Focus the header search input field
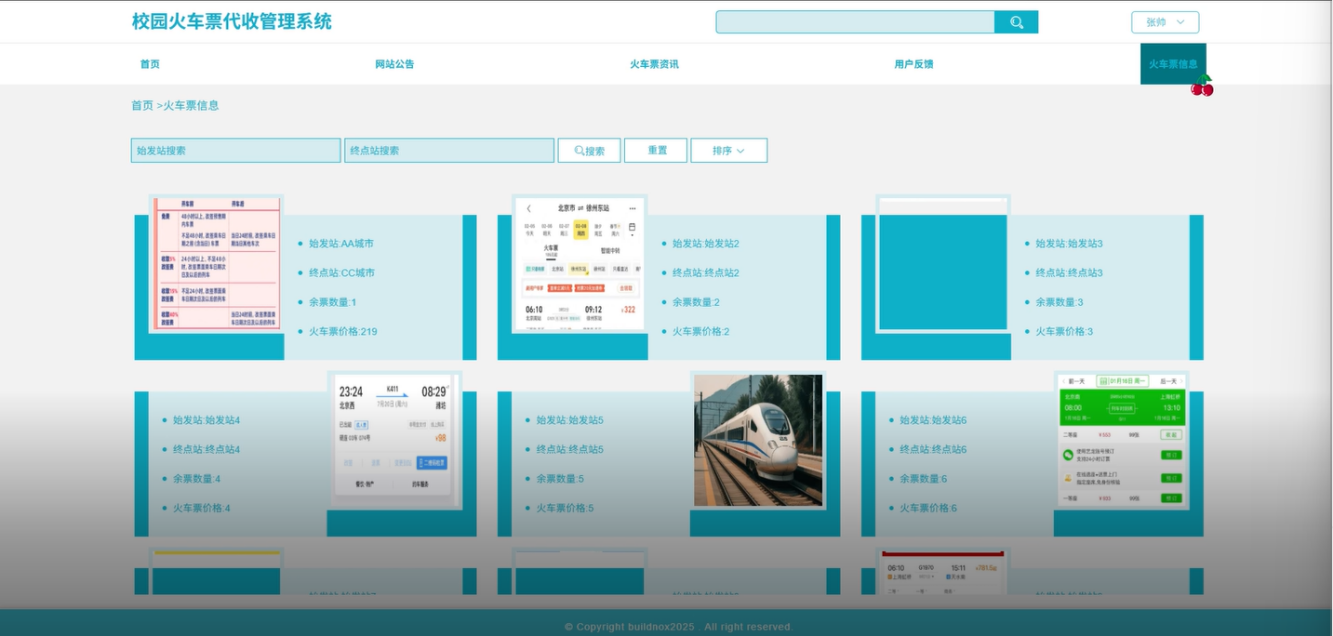The height and width of the screenshot is (636, 1333). point(855,22)
